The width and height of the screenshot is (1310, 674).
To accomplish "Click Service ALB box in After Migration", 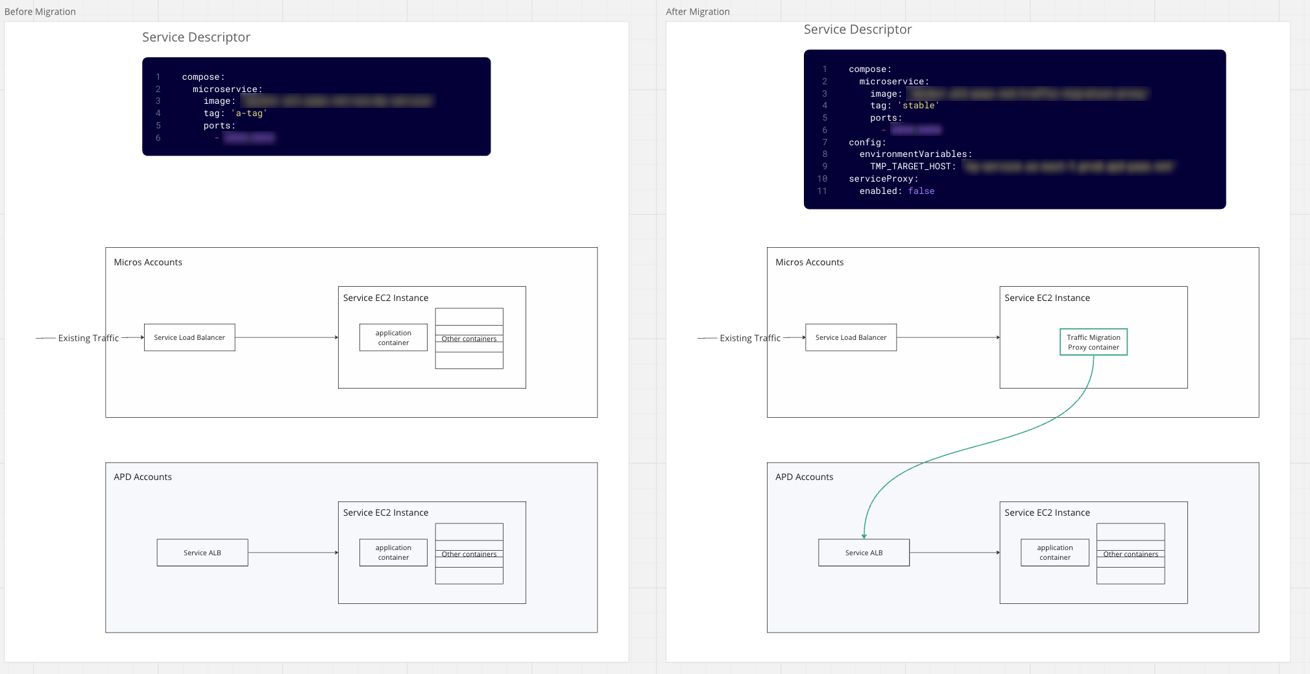I will 864,553.
